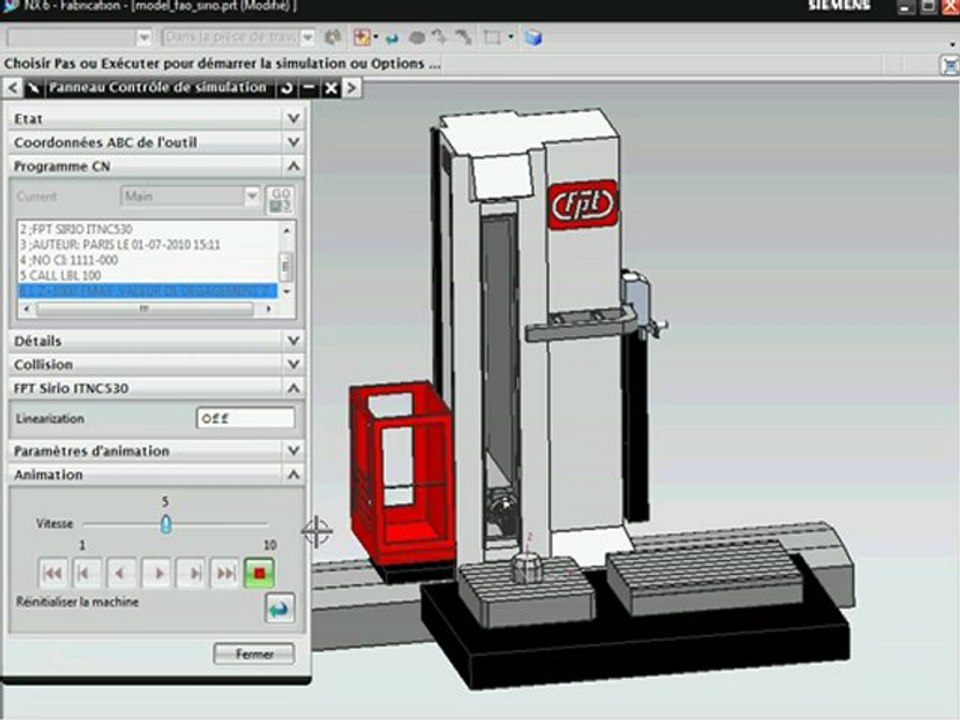Viewport: 960px width, 720px height.
Task: Click the icon at the right end of the cue line
Action: click(x=949, y=64)
